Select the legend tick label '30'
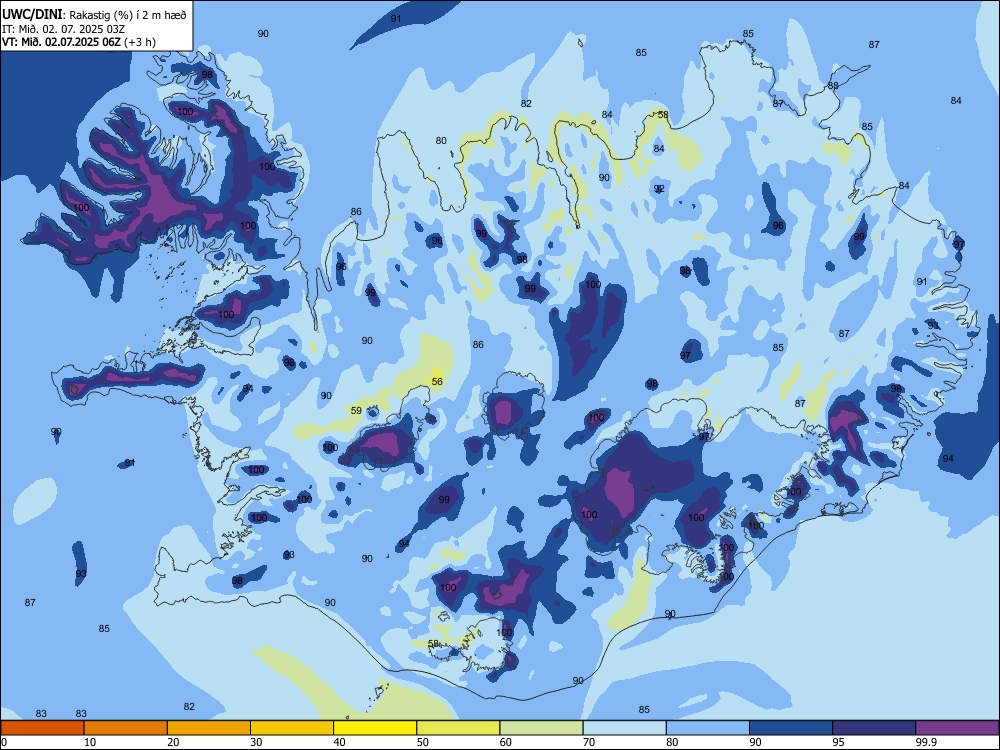 click(x=256, y=742)
